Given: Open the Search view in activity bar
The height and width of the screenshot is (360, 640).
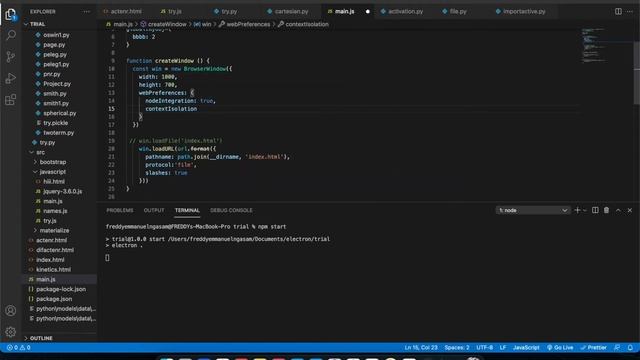Looking at the screenshot, I should (x=11, y=35).
